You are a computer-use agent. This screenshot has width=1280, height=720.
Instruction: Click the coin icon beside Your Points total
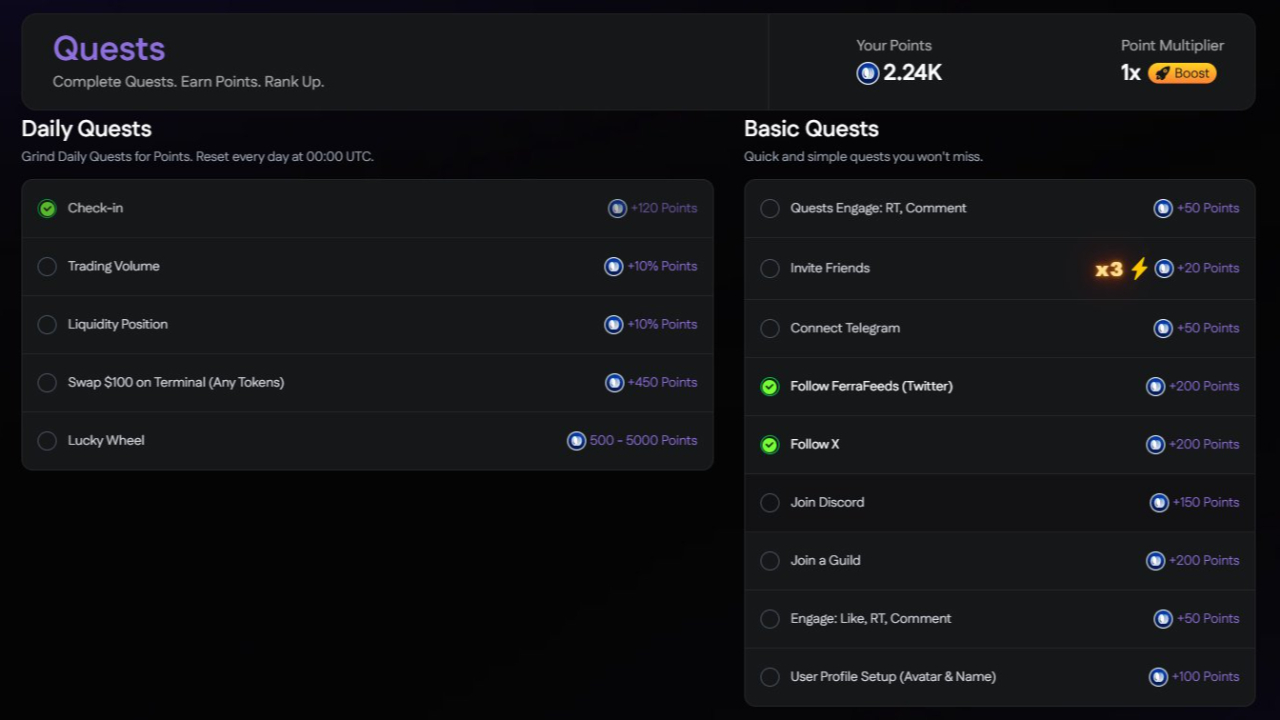click(868, 73)
